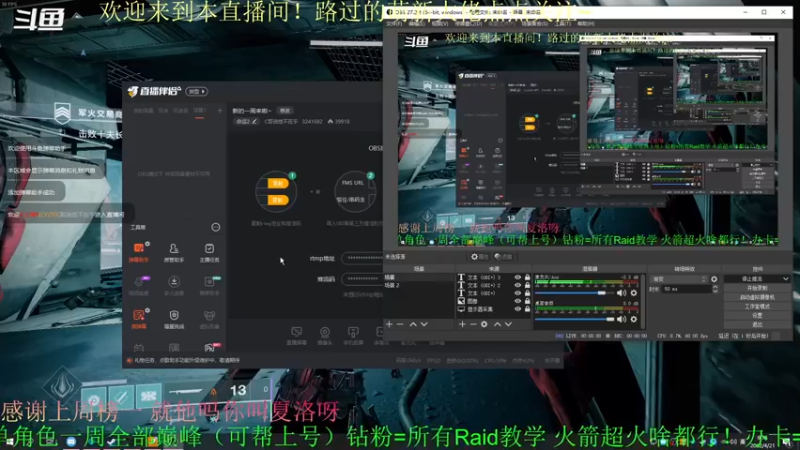
Task: Toggle lock of 文本 (GDI+) 3 source
Action: coord(528,278)
